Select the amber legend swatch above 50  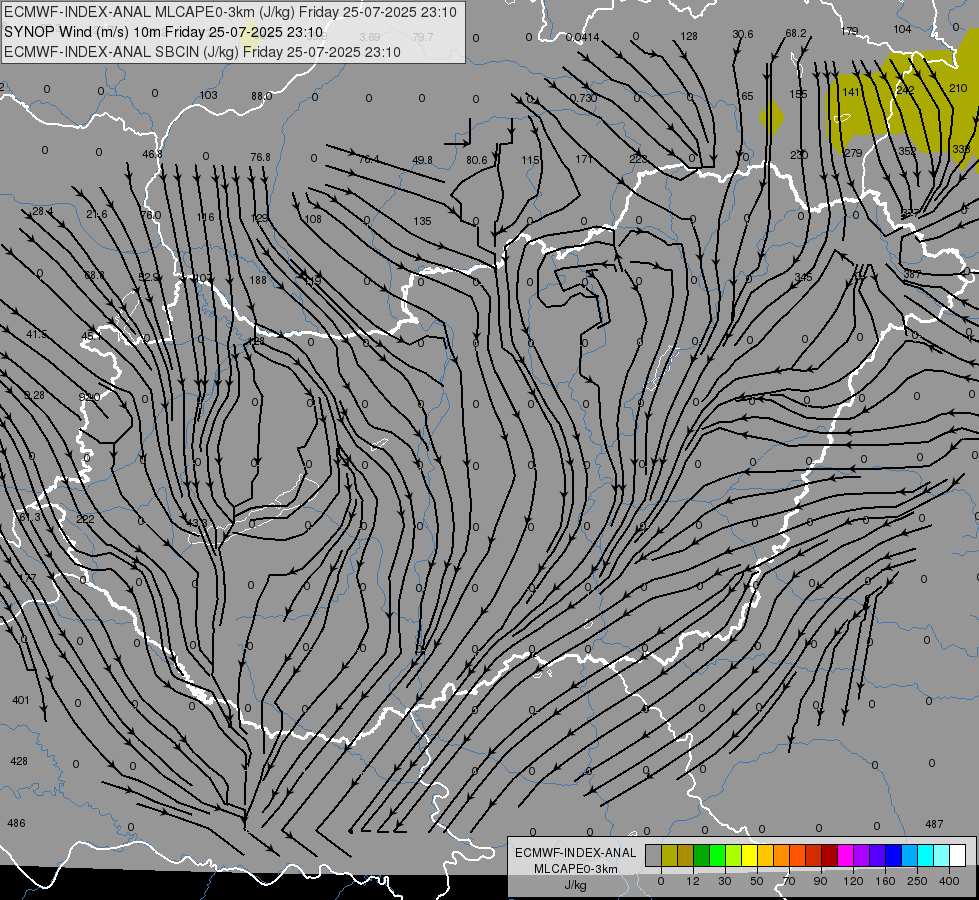pos(765,856)
